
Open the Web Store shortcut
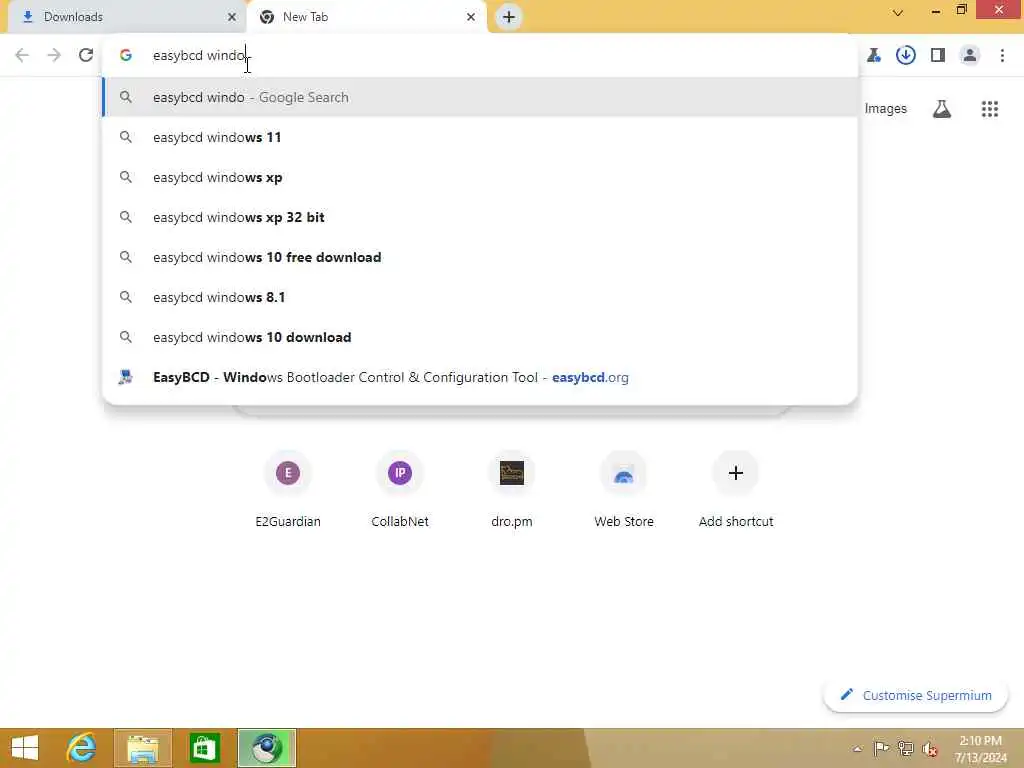tap(624, 488)
